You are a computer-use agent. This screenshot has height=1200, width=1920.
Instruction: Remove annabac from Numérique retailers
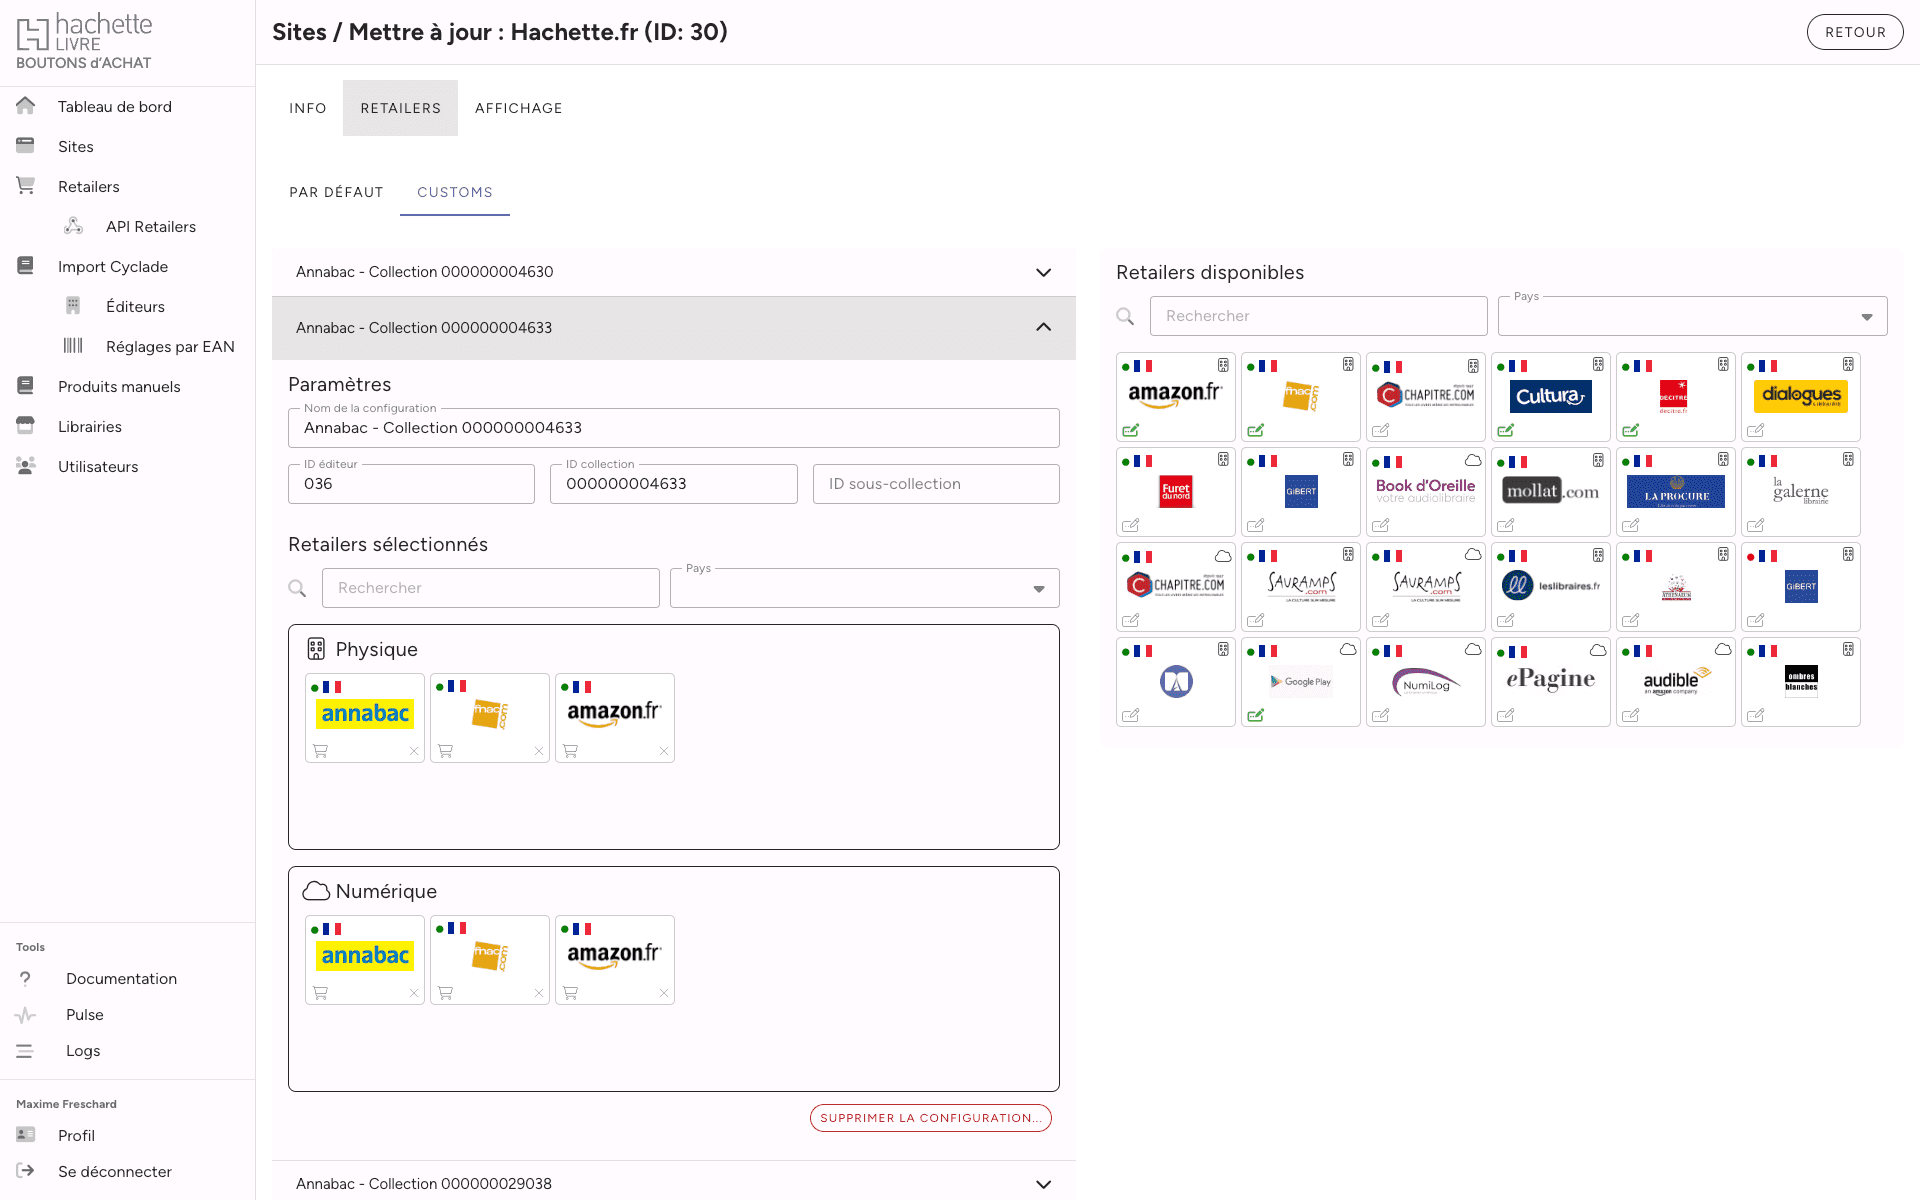tap(414, 993)
